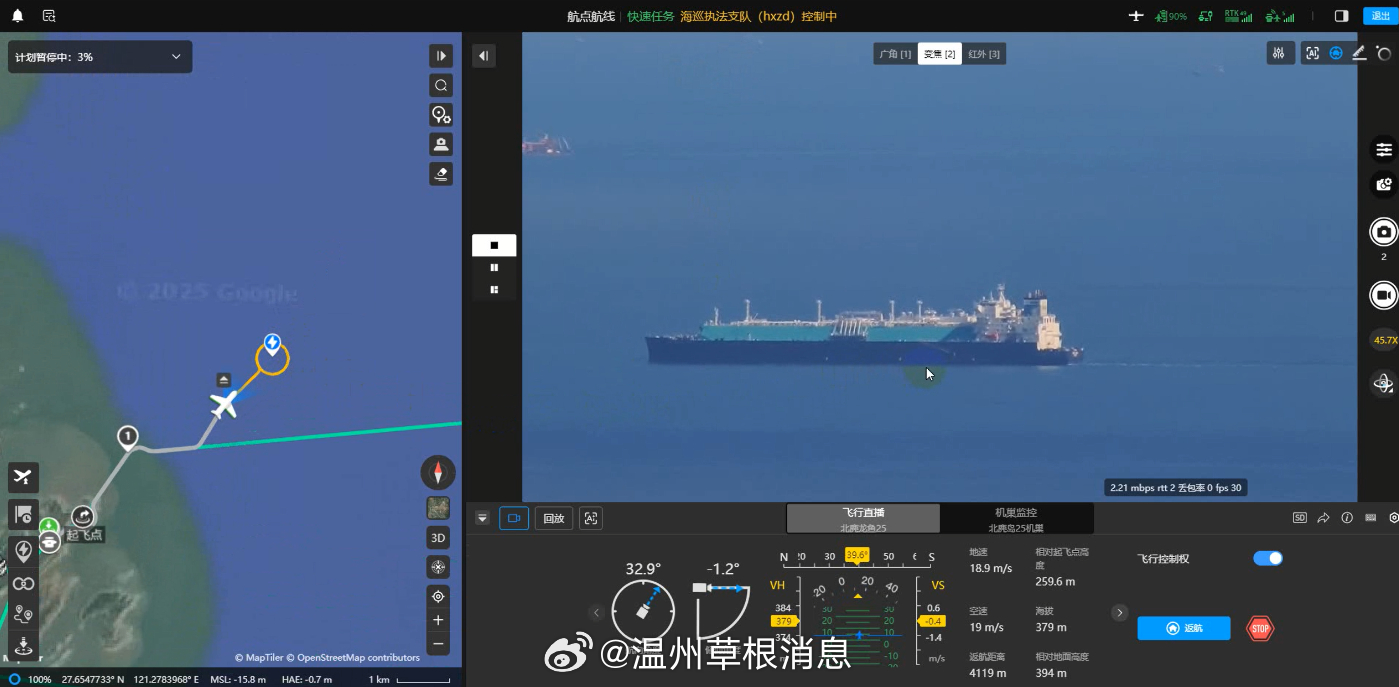Open the SD video quality selector
This screenshot has width=1399, height=687.
coord(1300,518)
